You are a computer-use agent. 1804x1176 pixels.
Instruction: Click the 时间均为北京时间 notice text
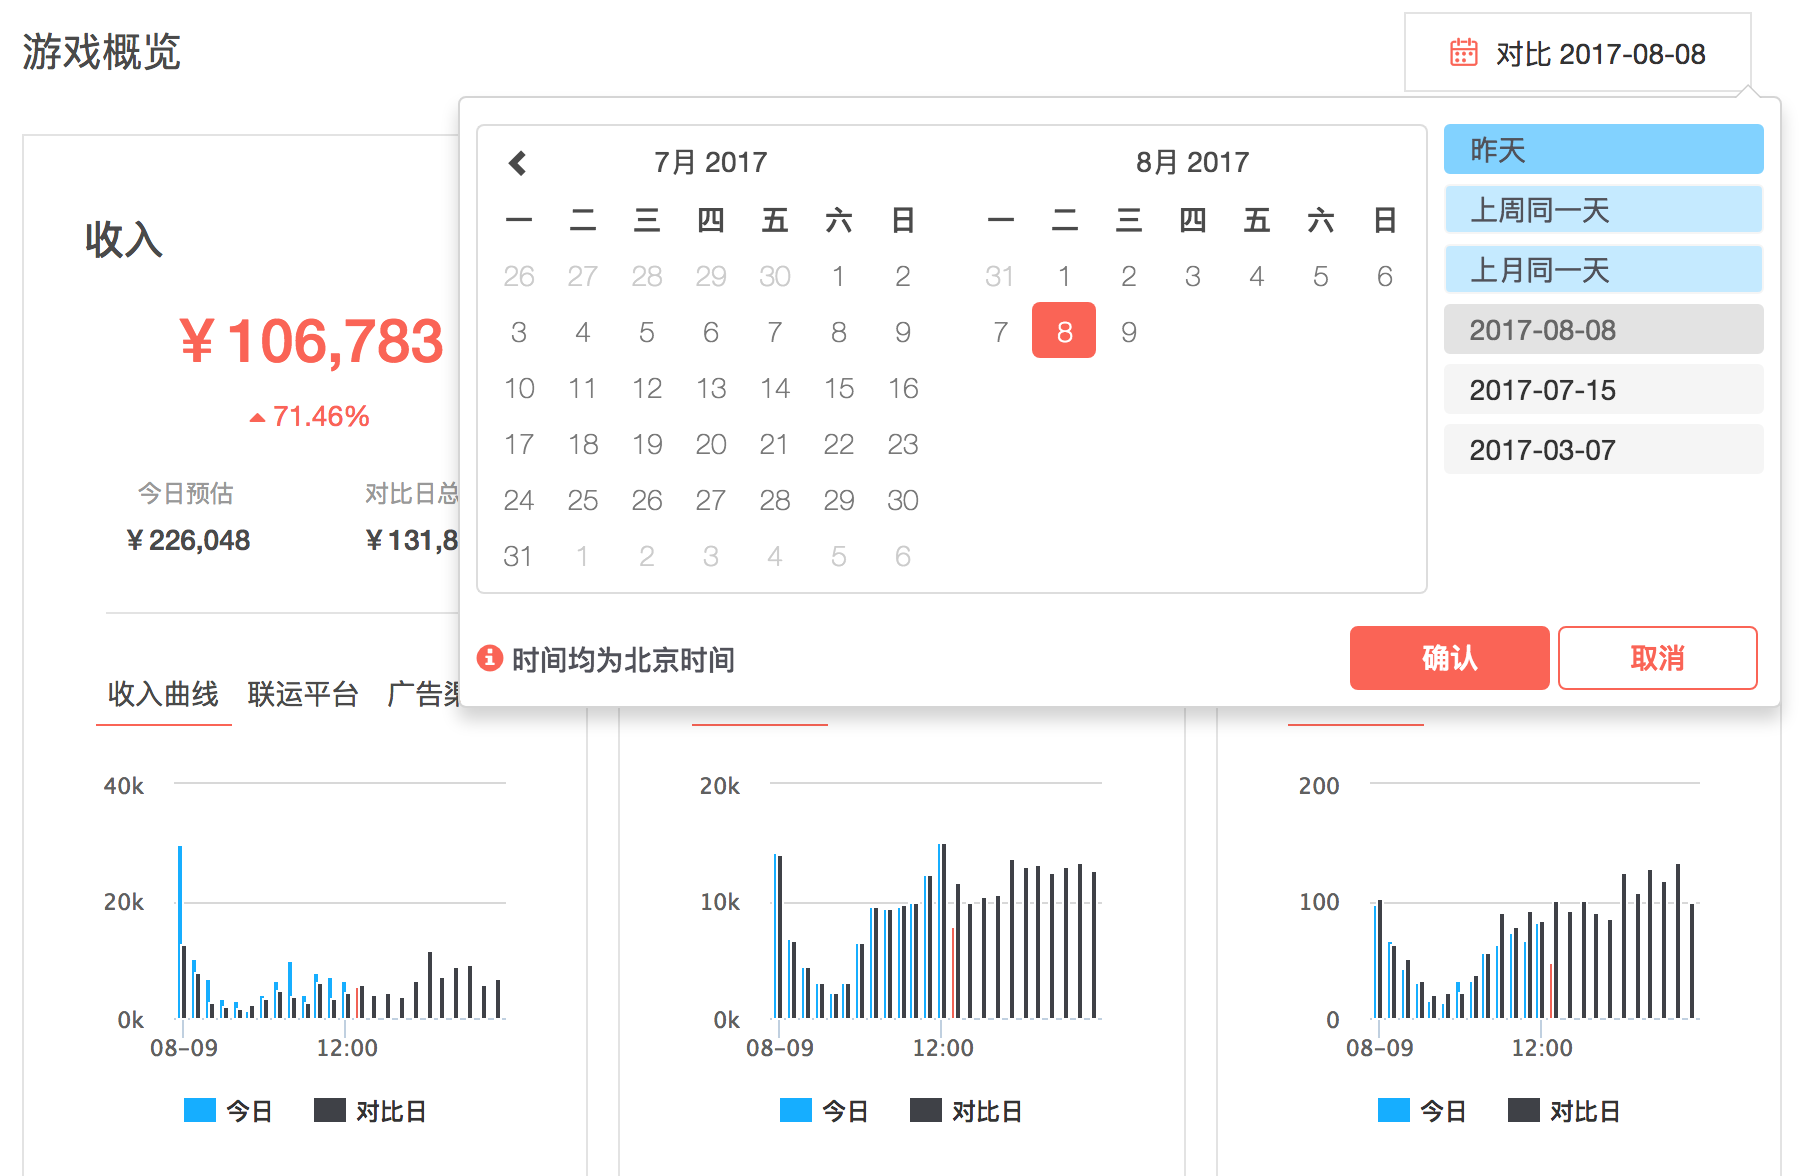point(623,659)
